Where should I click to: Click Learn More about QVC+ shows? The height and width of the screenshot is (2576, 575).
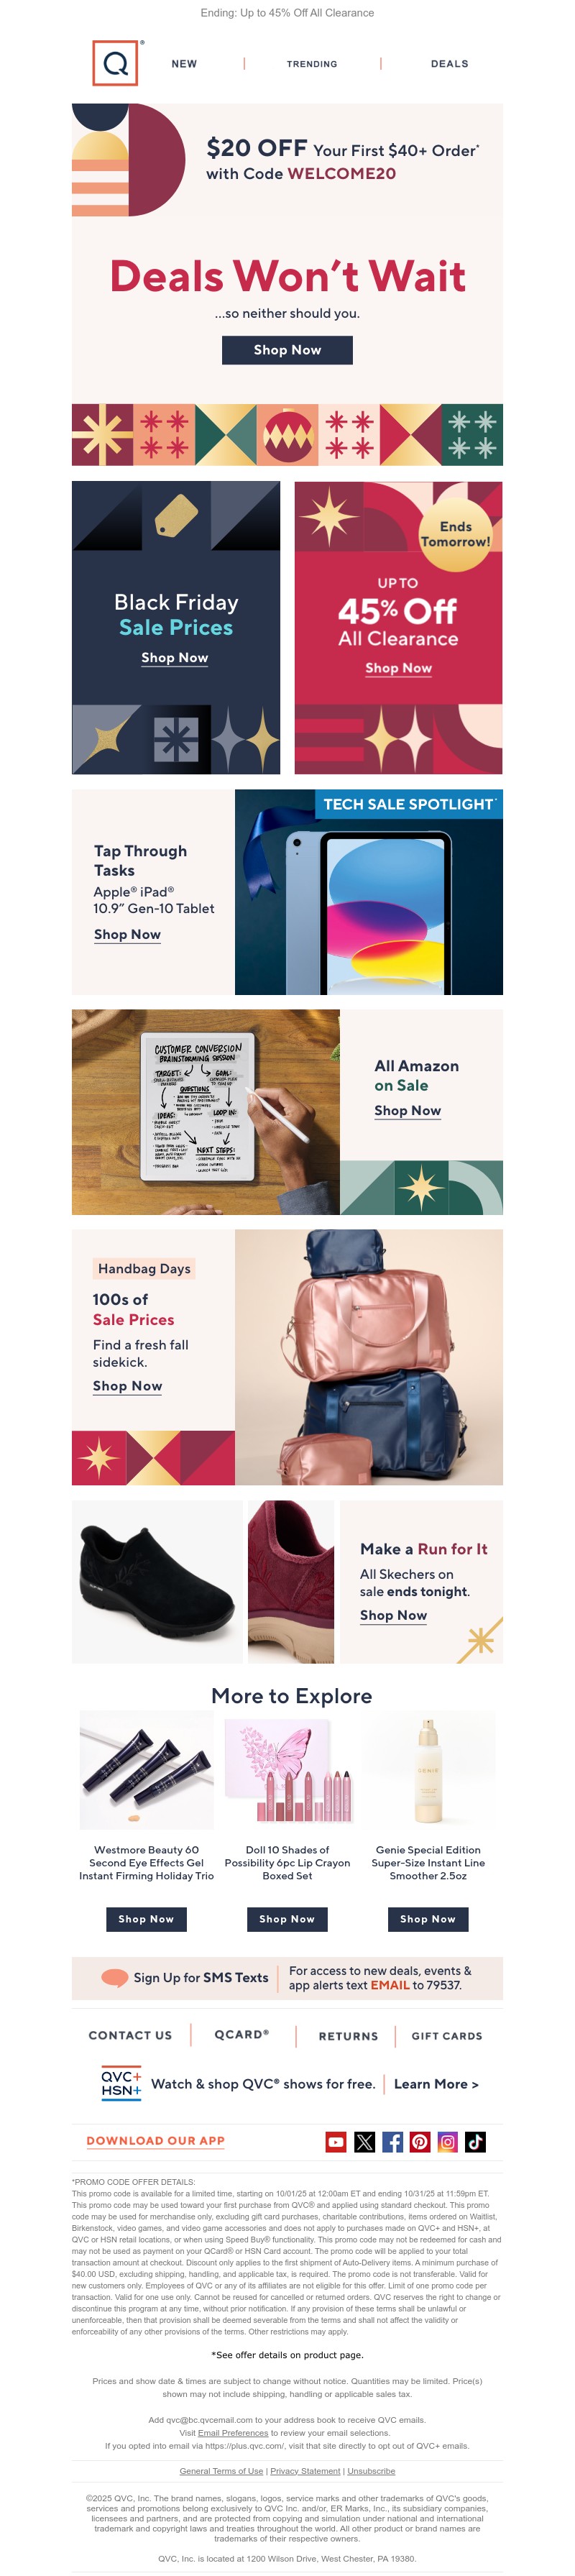(436, 2084)
